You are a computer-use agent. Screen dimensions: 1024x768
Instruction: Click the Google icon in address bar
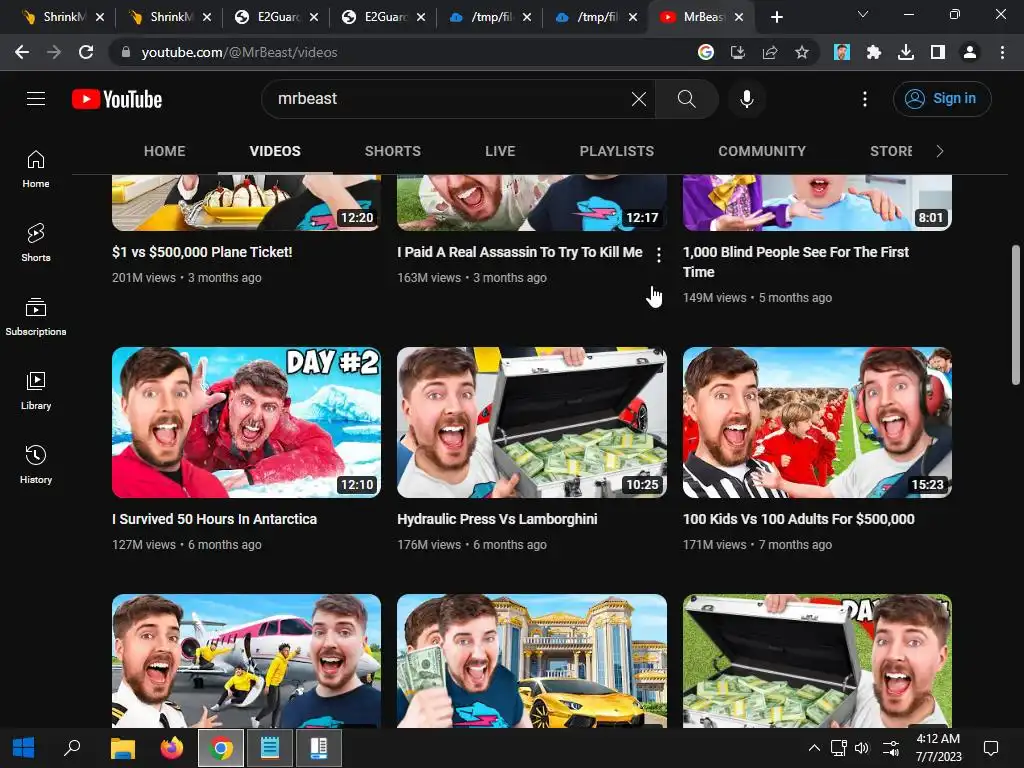pyautogui.click(x=705, y=52)
